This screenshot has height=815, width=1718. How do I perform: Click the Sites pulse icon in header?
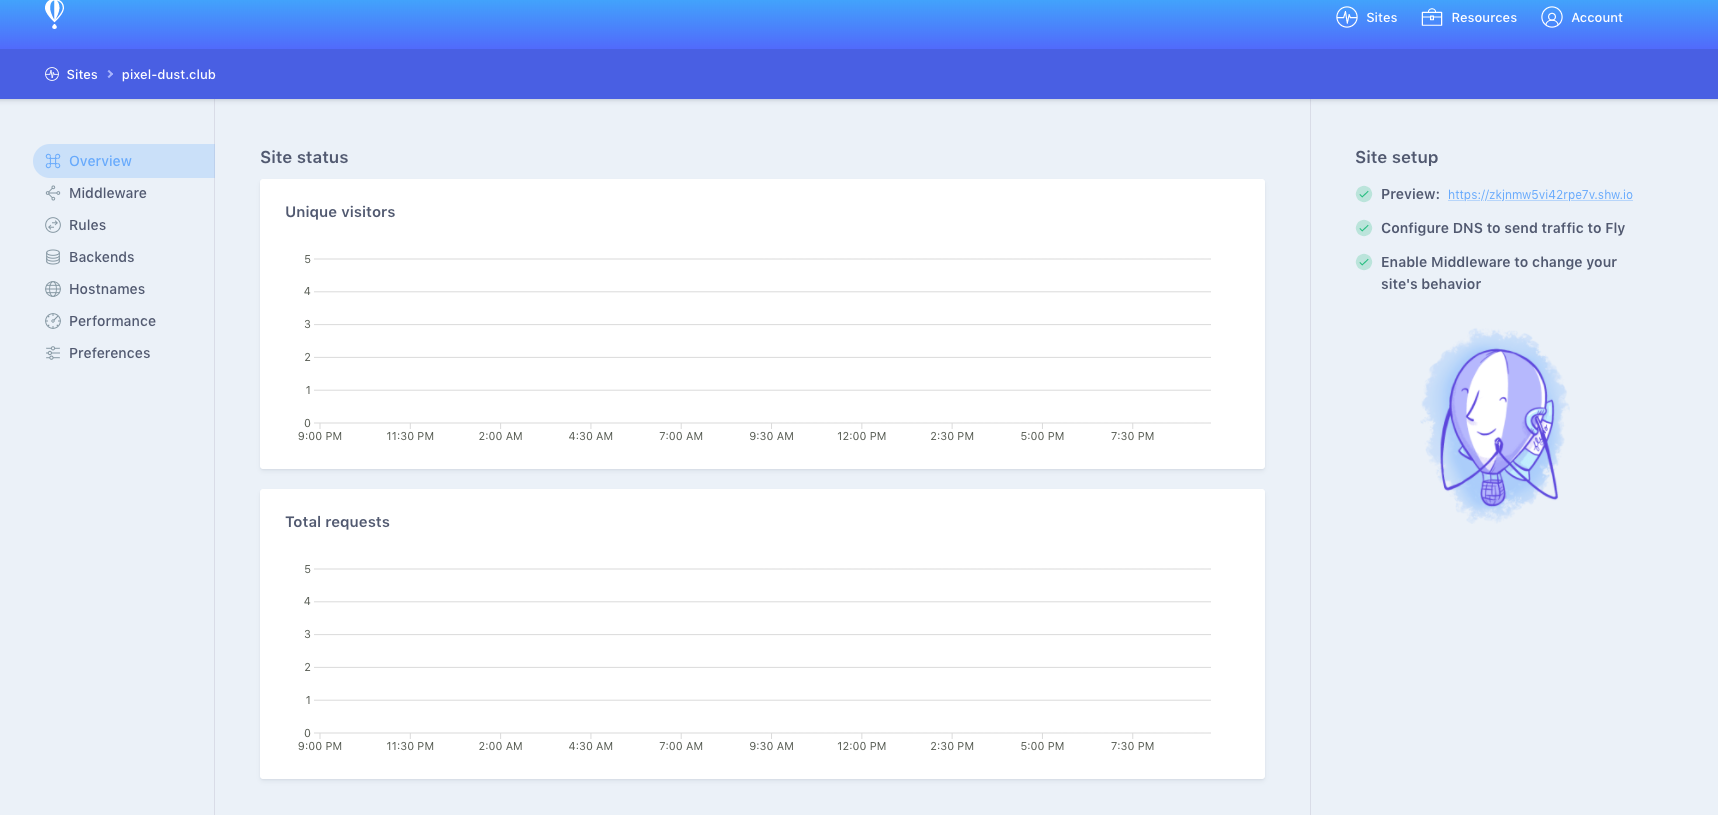[1347, 17]
